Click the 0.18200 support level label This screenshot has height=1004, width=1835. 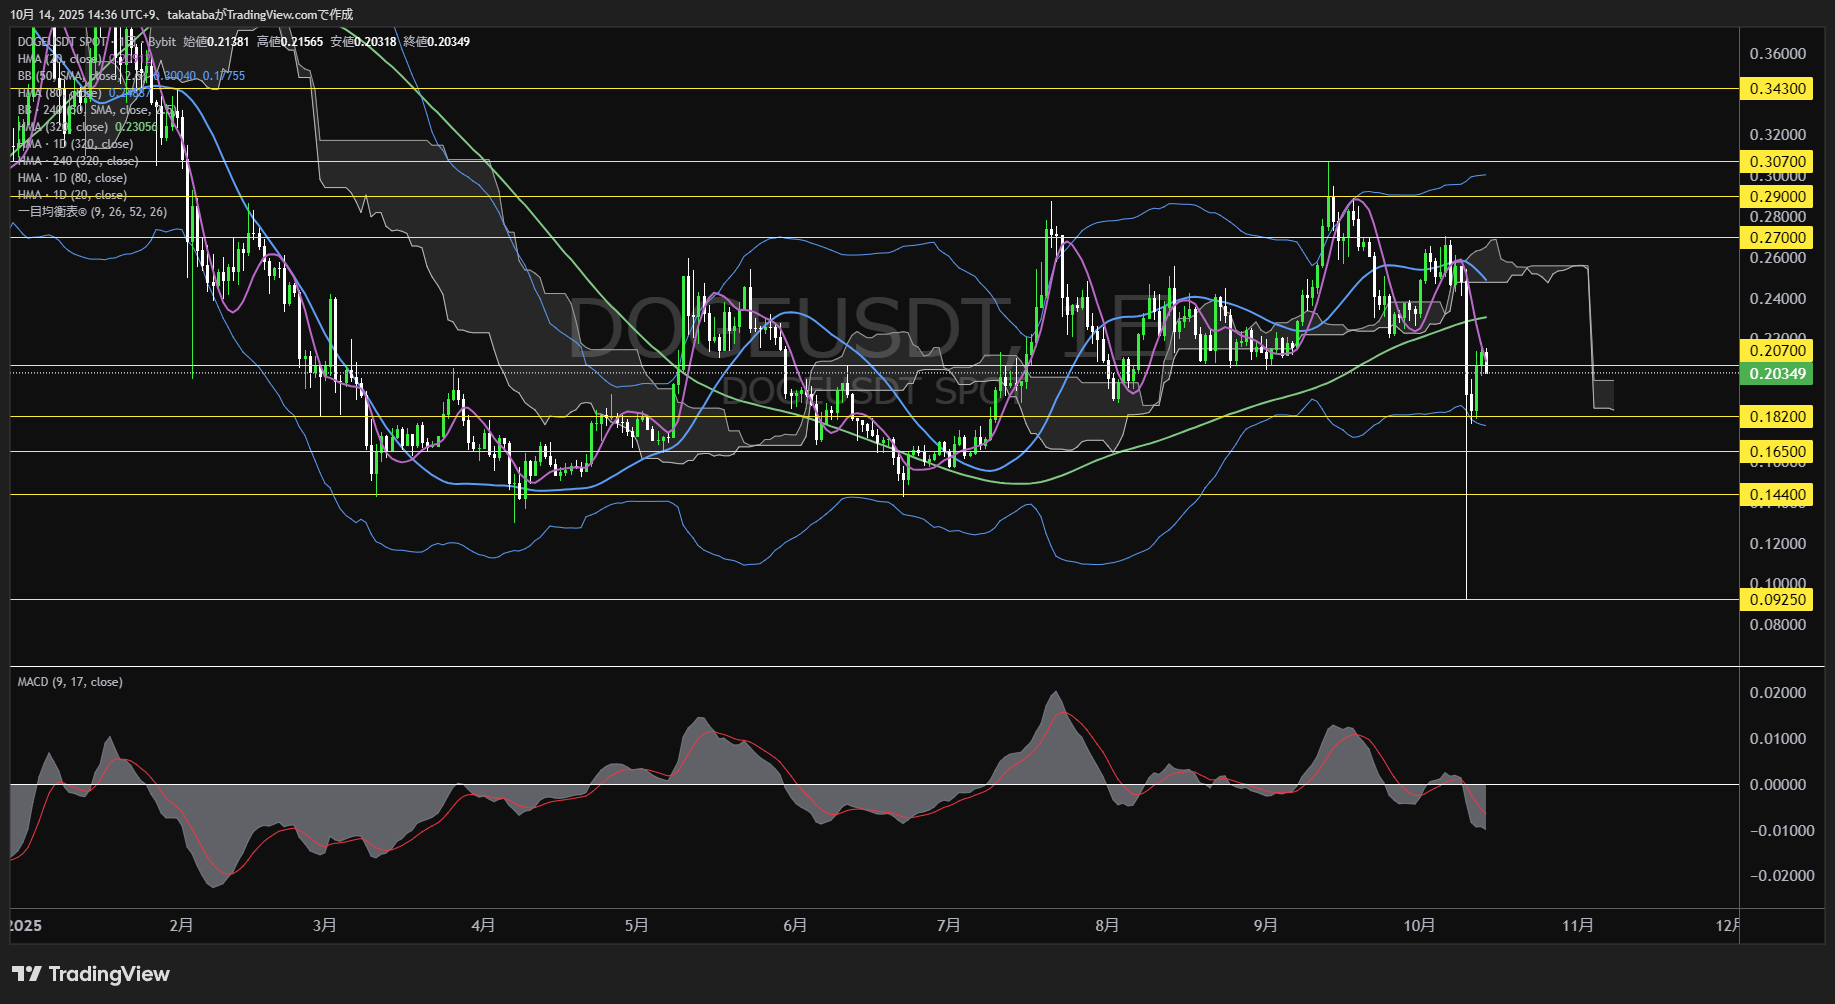click(x=1777, y=416)
